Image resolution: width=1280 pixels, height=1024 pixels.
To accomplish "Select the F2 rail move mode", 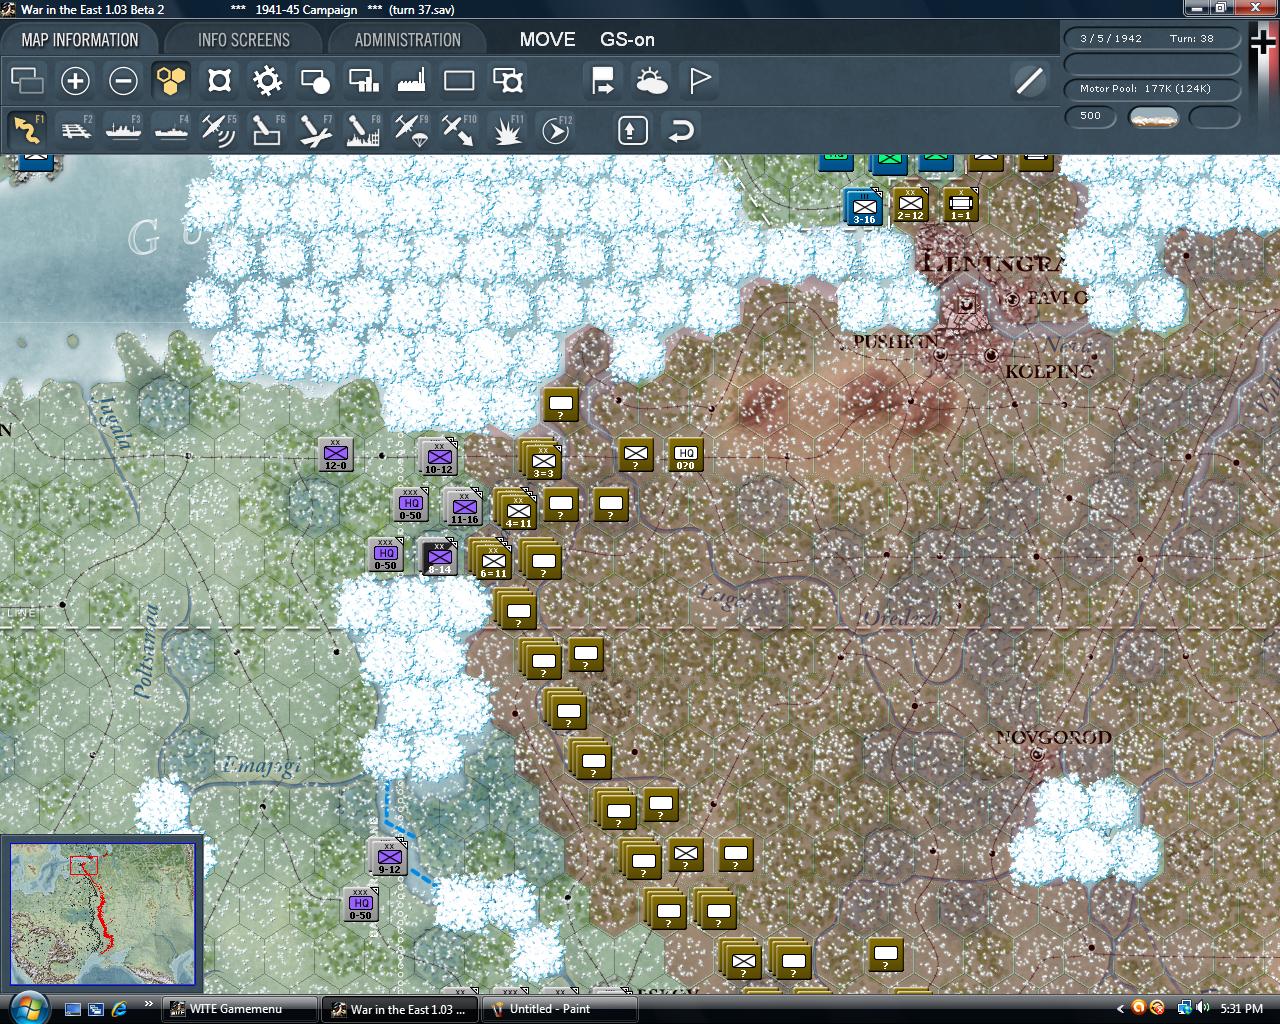I will (x=75, y=130).
